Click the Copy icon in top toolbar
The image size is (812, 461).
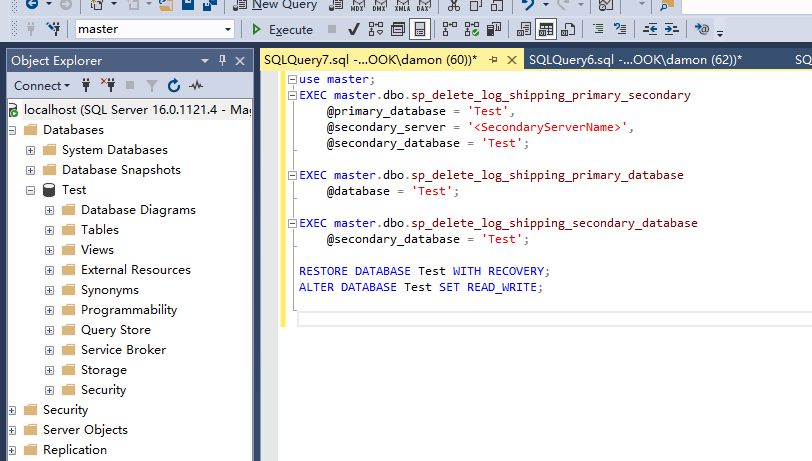click(x=475, y=5)
